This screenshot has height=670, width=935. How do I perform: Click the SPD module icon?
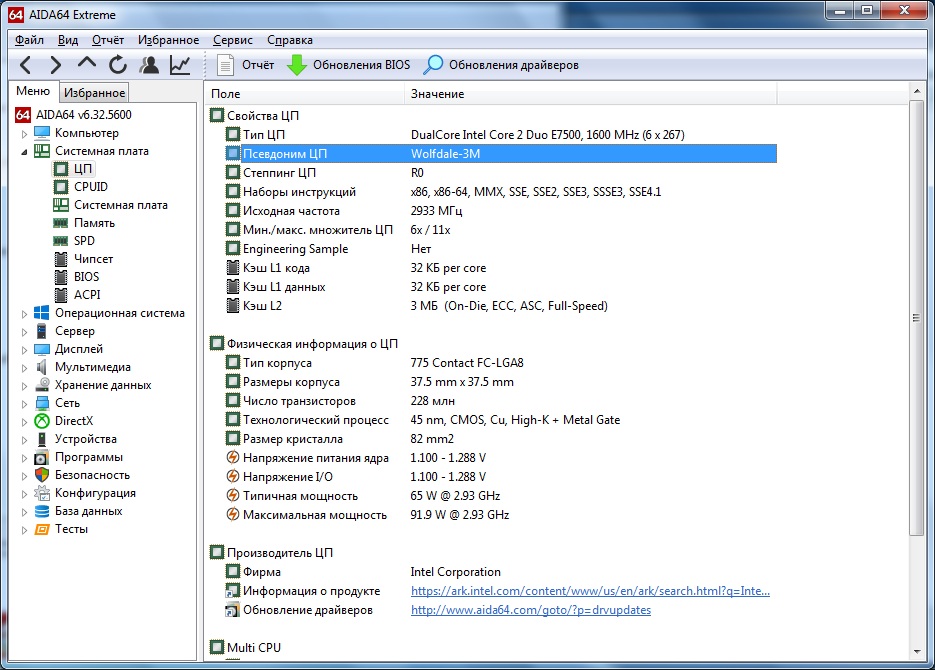point(61,241)
